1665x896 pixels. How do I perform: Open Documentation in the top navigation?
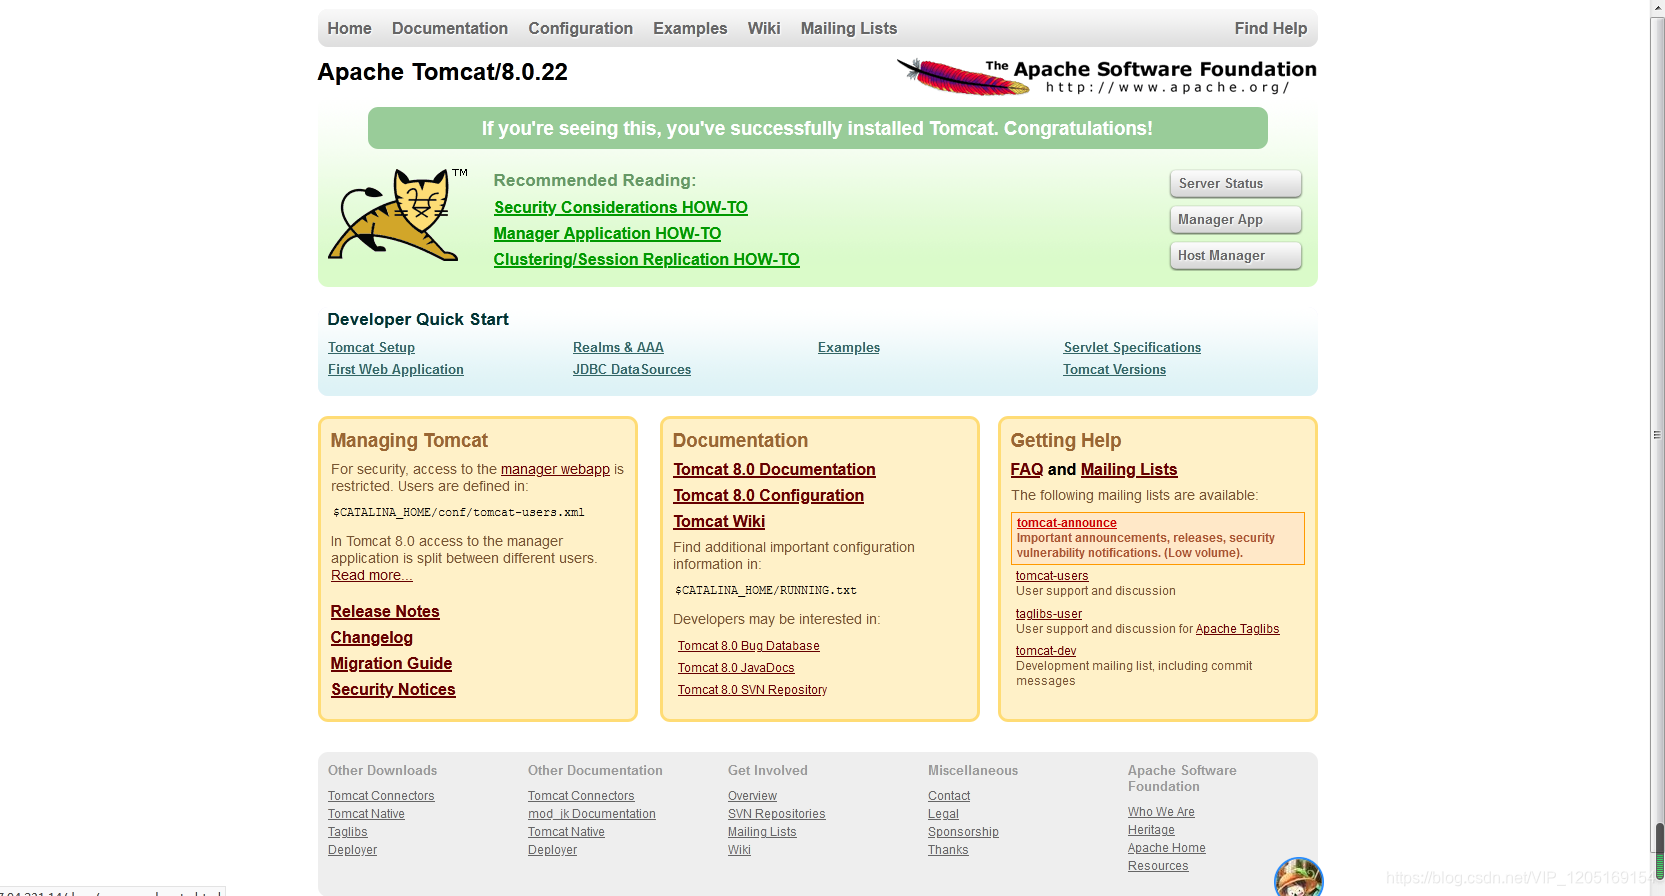point(450,28)
